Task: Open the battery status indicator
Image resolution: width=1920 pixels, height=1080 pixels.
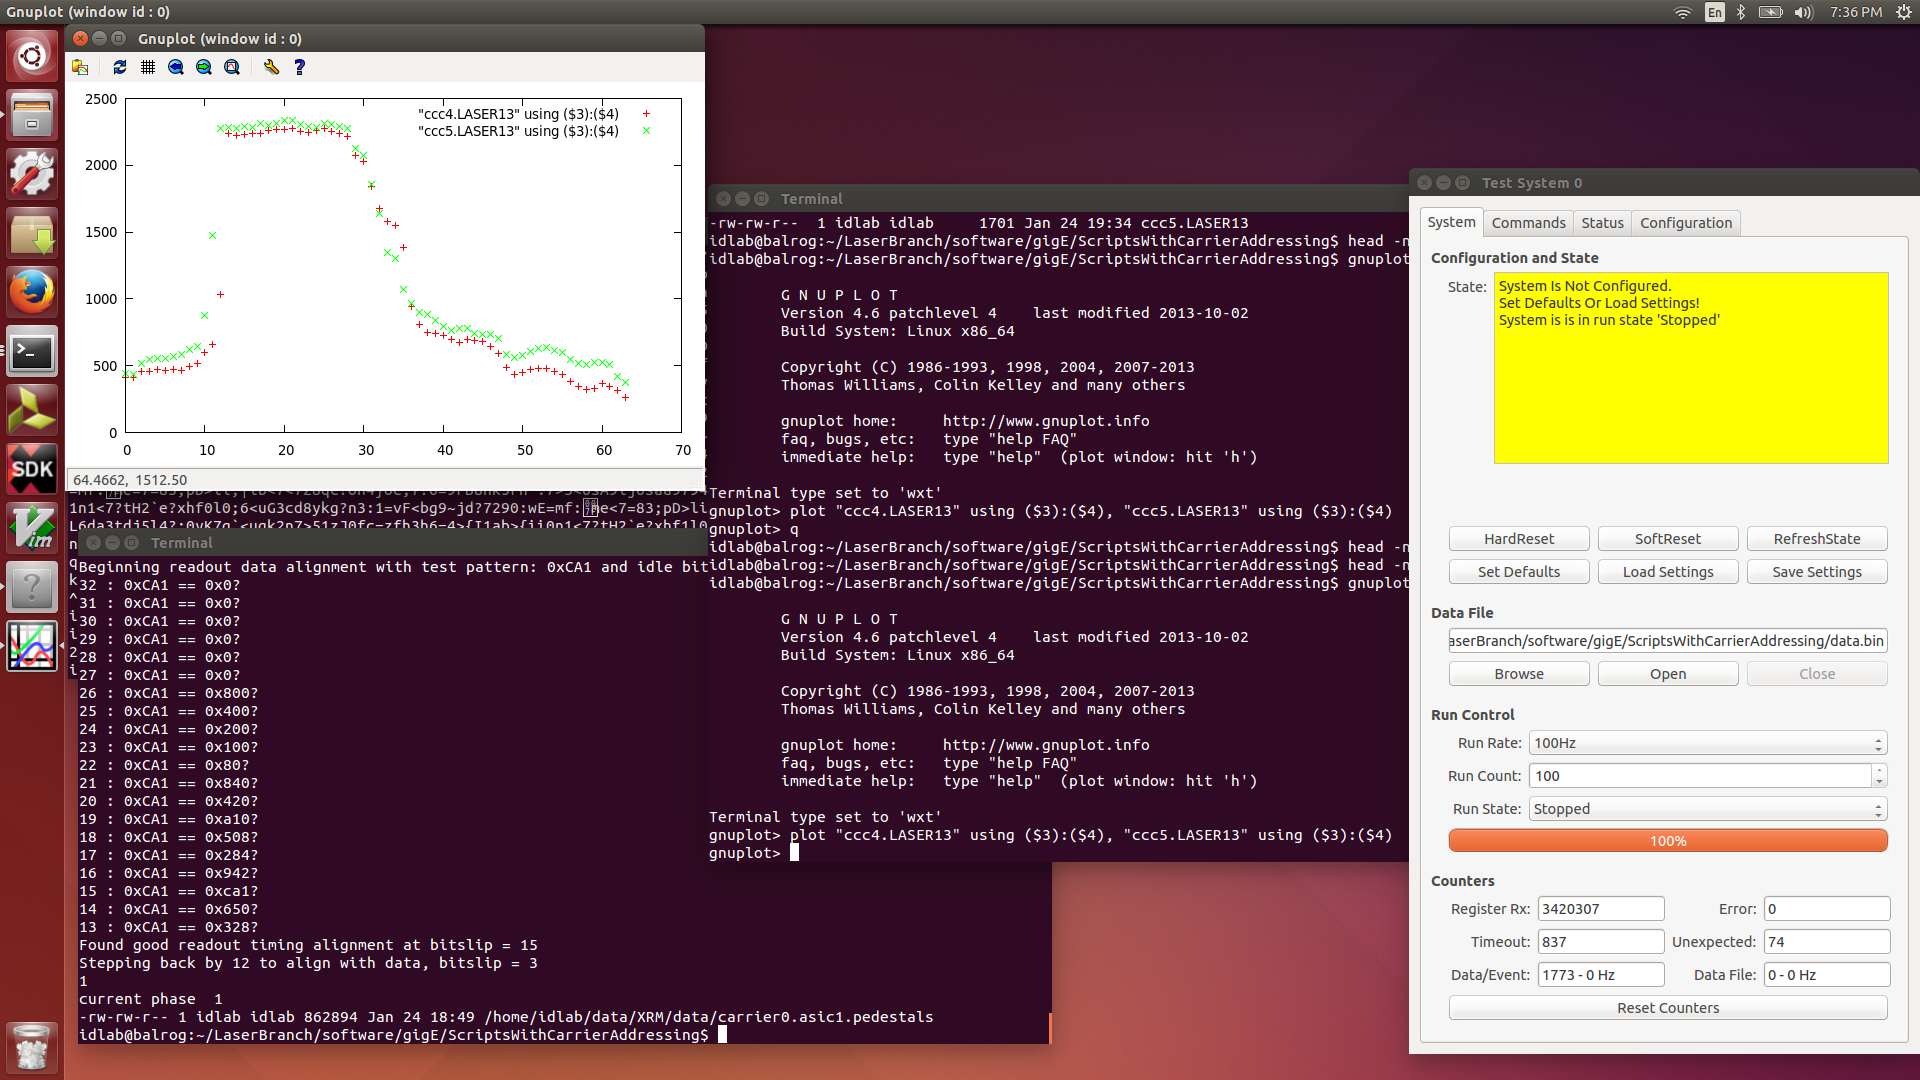Action: click(x=1771, y=12)
